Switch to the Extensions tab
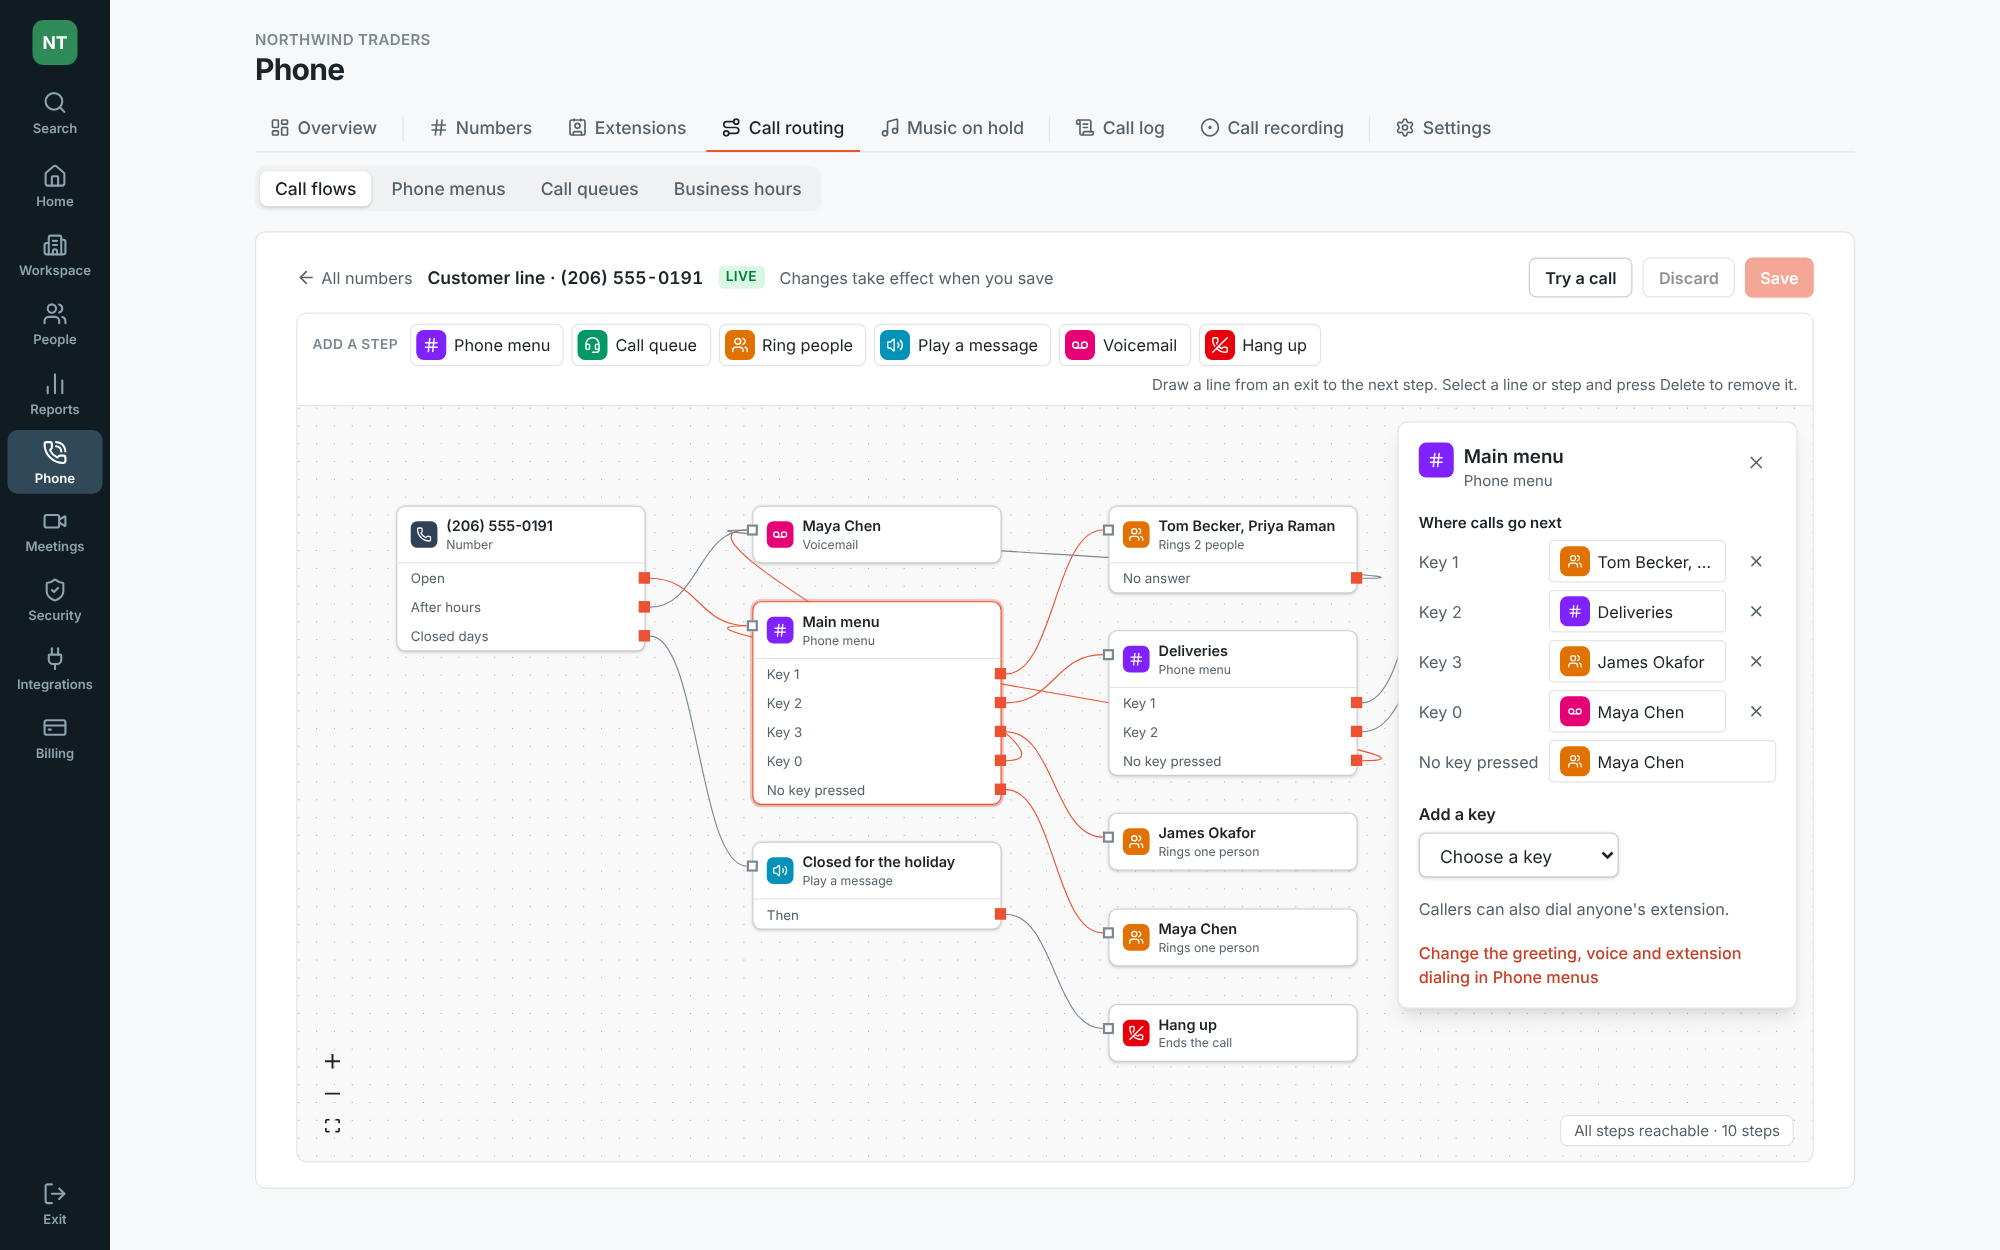 pyautogui.click(x=628, y=128)
